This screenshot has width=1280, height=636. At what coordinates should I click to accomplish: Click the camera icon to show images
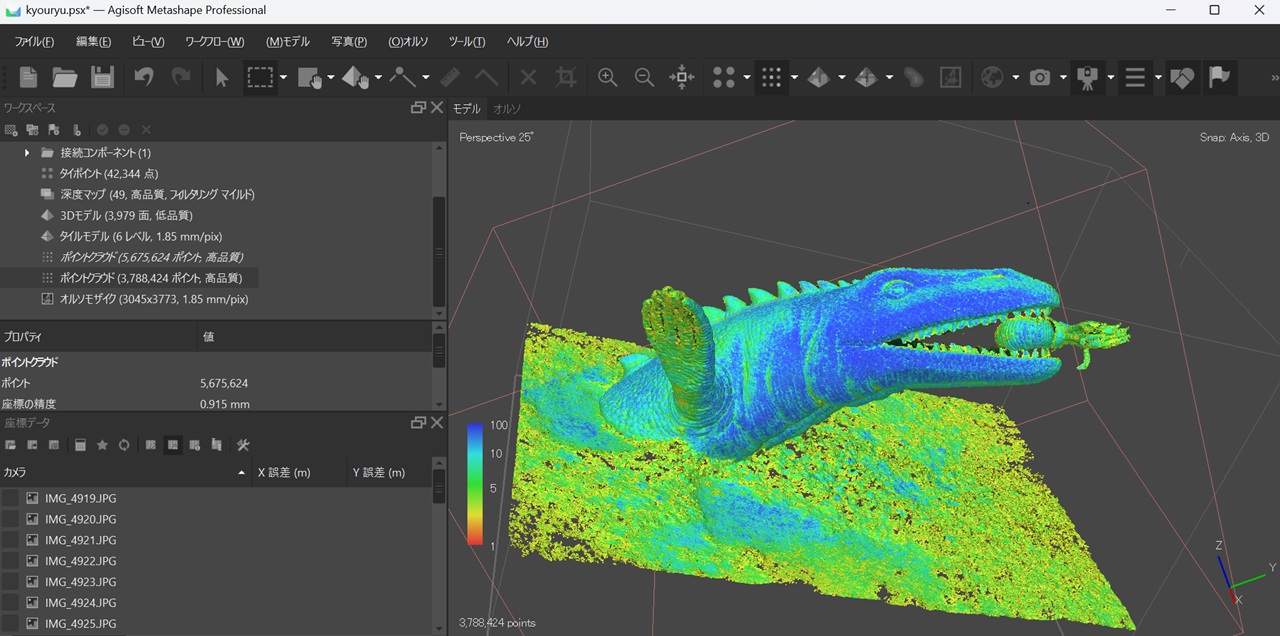coord(1040,77)
